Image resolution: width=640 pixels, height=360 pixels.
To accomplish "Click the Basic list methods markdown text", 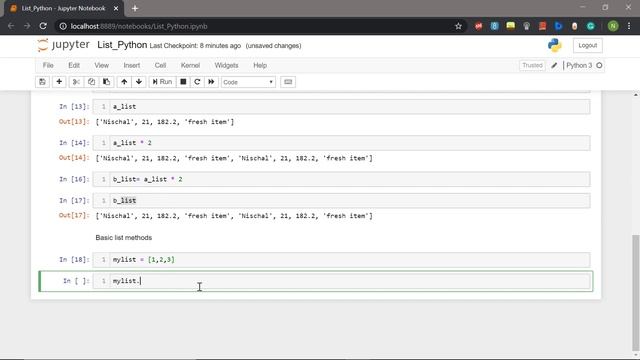I will pyautogui.click(x=124, y=238).
